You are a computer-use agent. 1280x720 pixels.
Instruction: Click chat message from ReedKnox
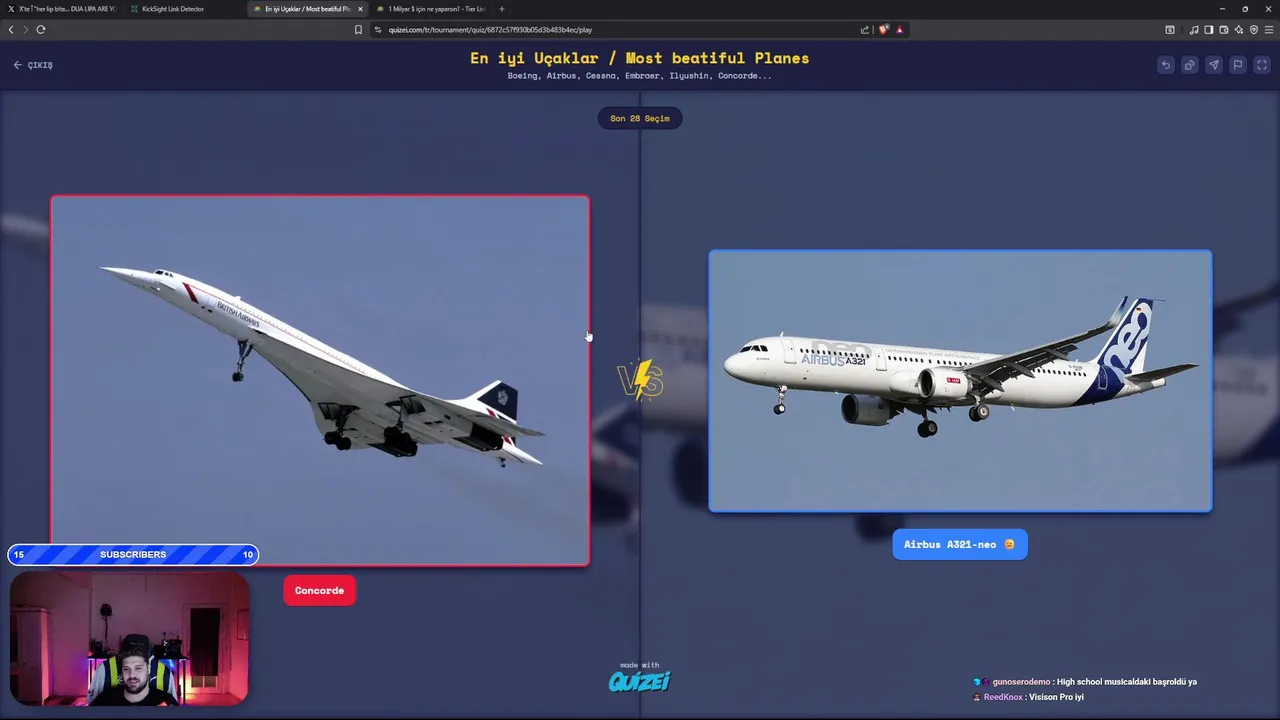(1029, 697)
